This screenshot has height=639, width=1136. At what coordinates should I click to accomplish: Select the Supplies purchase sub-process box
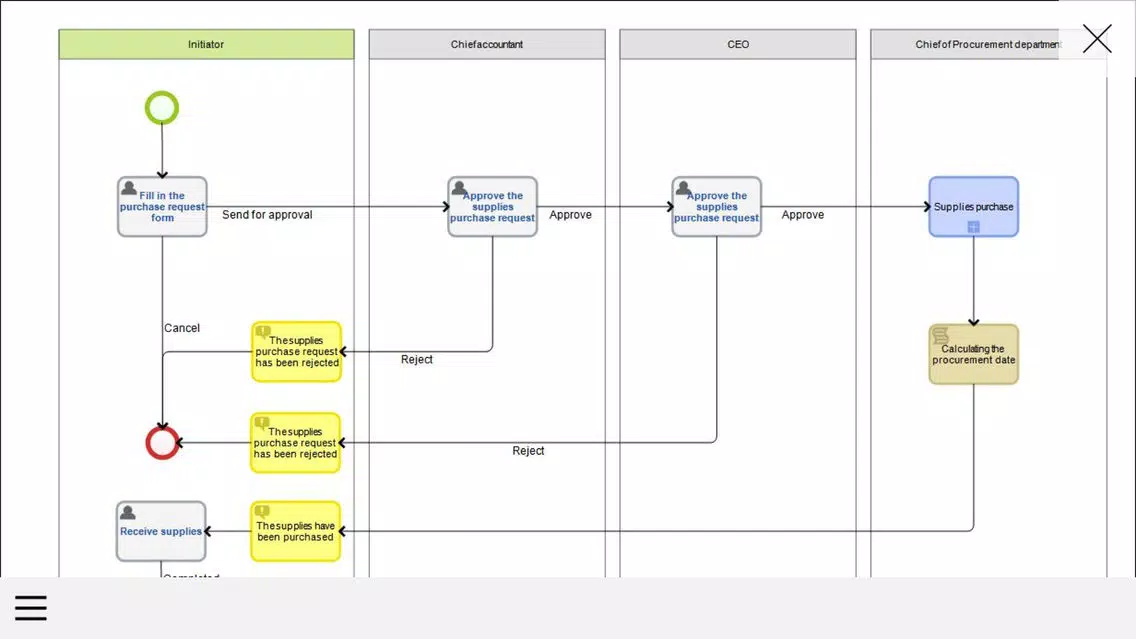[x=974, y=206]
